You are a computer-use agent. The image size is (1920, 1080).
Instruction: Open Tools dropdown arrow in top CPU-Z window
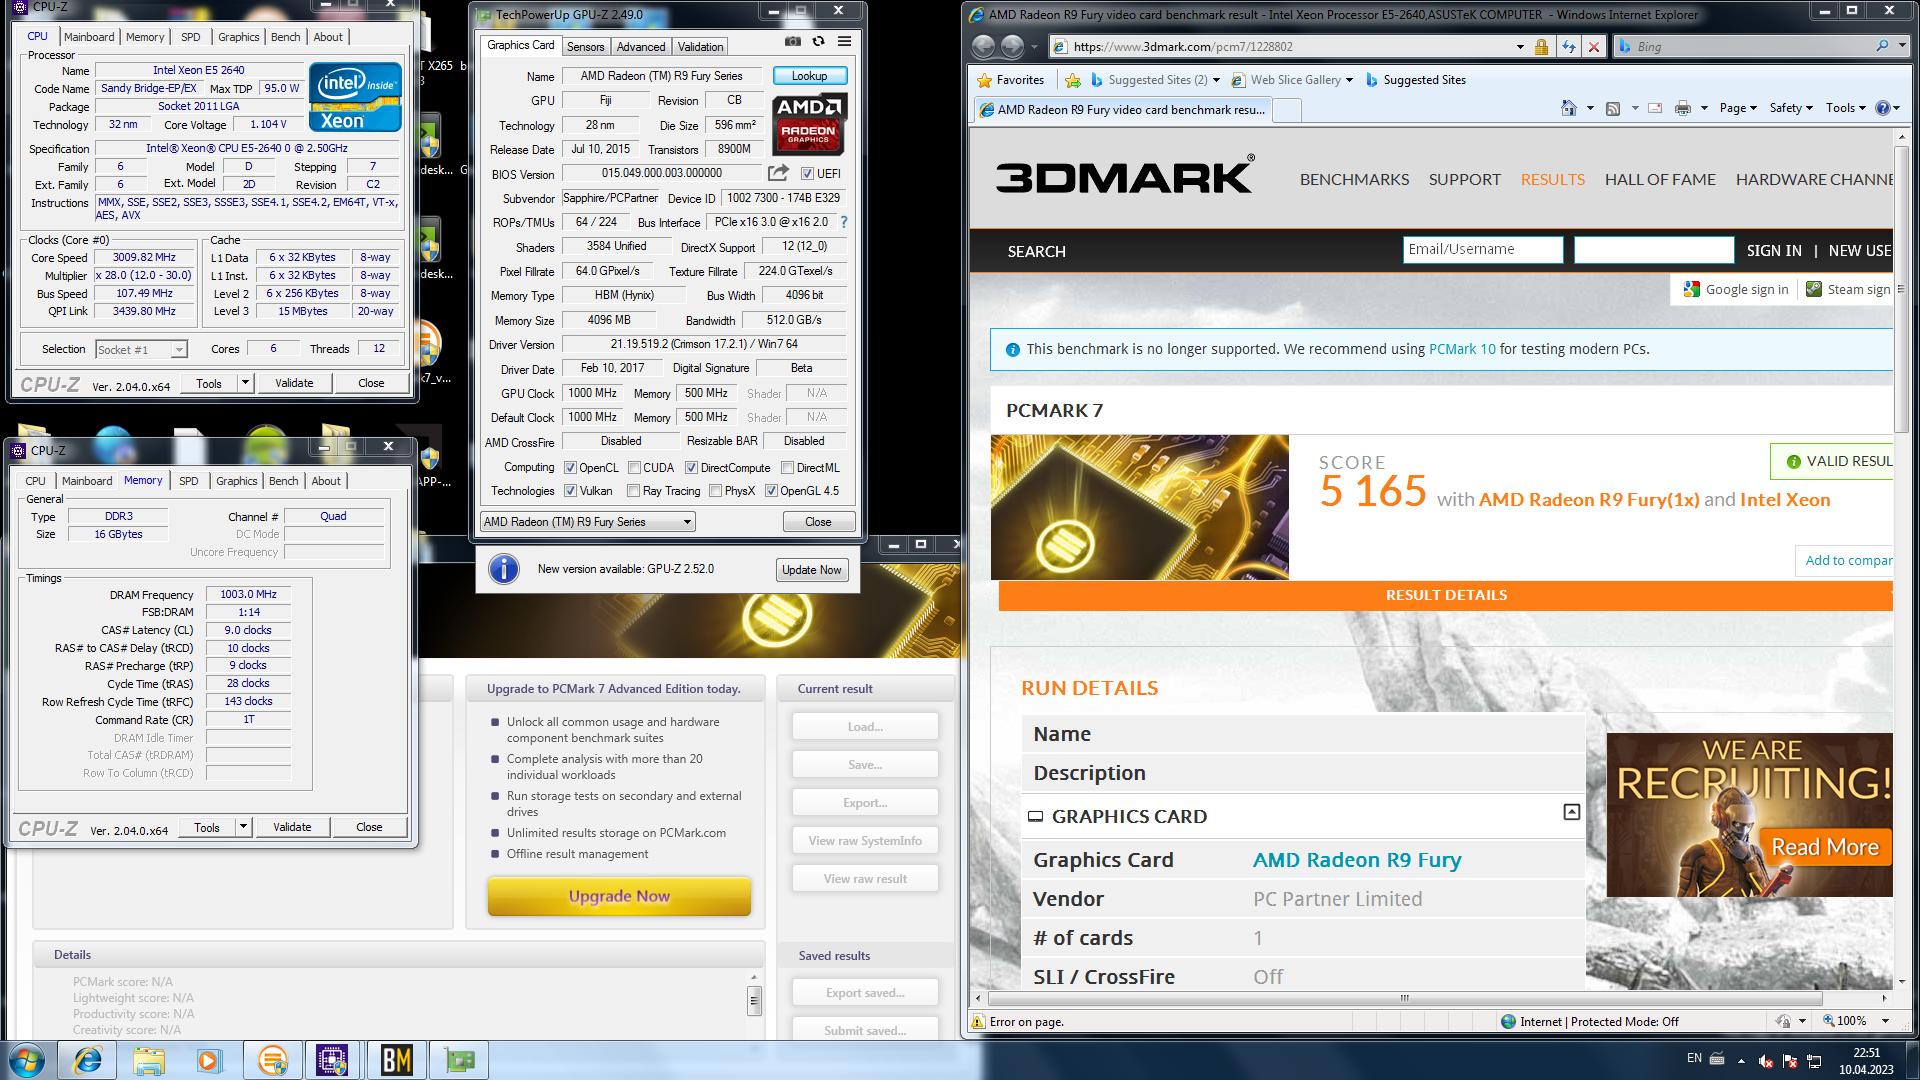[x=245, y=383]
